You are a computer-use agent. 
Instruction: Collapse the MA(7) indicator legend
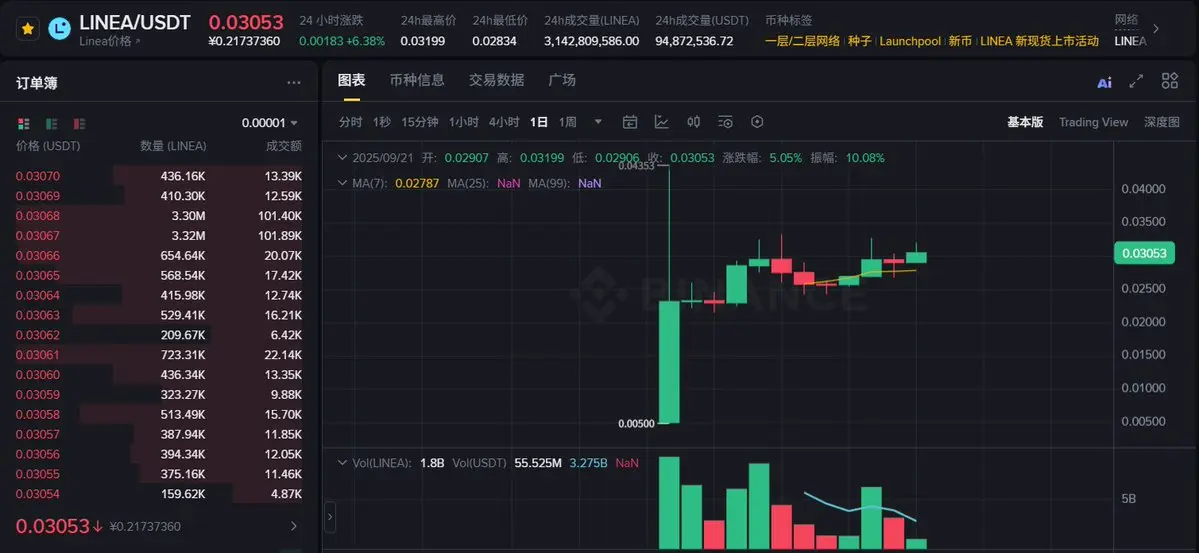[x=343, y=183]
